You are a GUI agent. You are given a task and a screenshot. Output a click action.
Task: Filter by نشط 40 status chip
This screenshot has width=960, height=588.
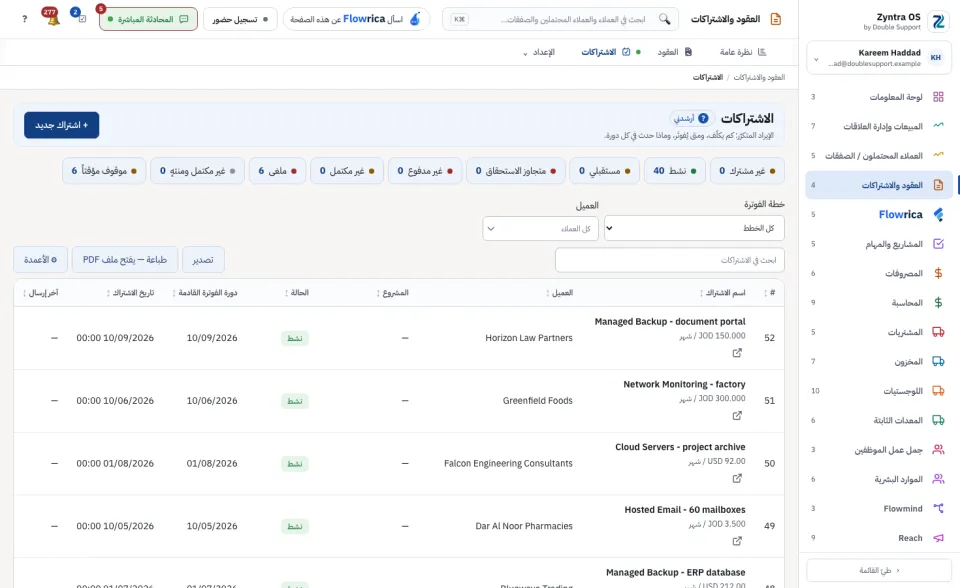pyautogui.click(x=674, y=171)
